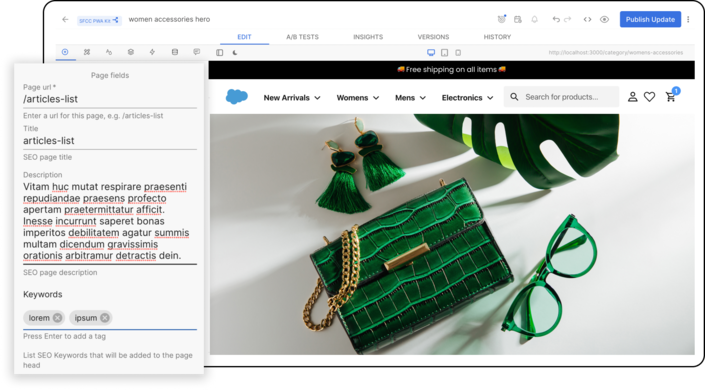
Task: Remove the lorem keyword tag
Action: [x=58, y=318]
